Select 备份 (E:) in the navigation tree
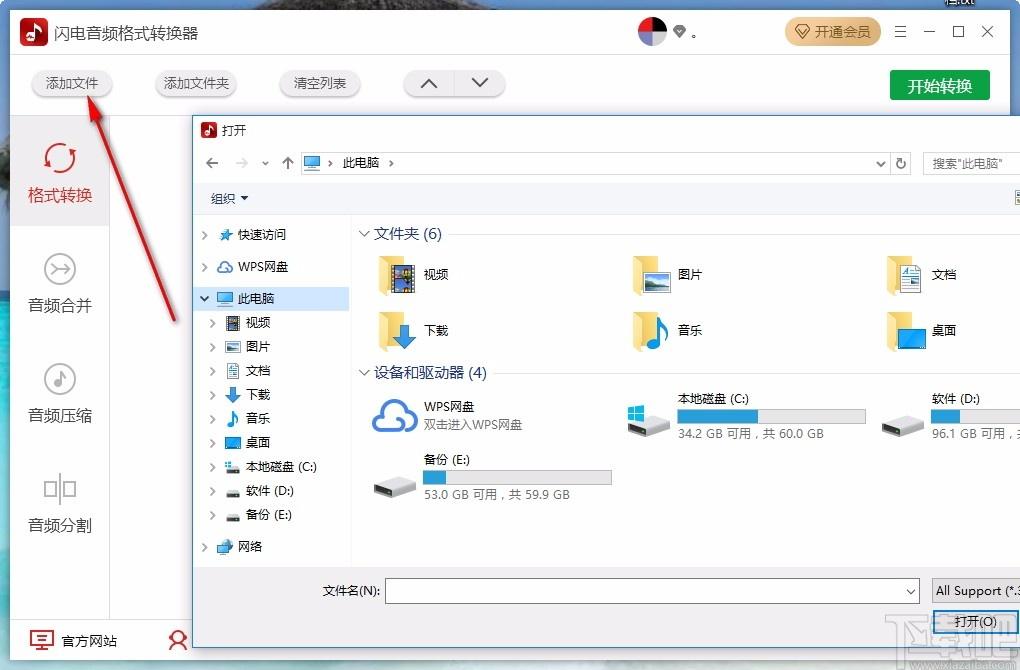This screenshot has width=1020, height=670. 268,515
